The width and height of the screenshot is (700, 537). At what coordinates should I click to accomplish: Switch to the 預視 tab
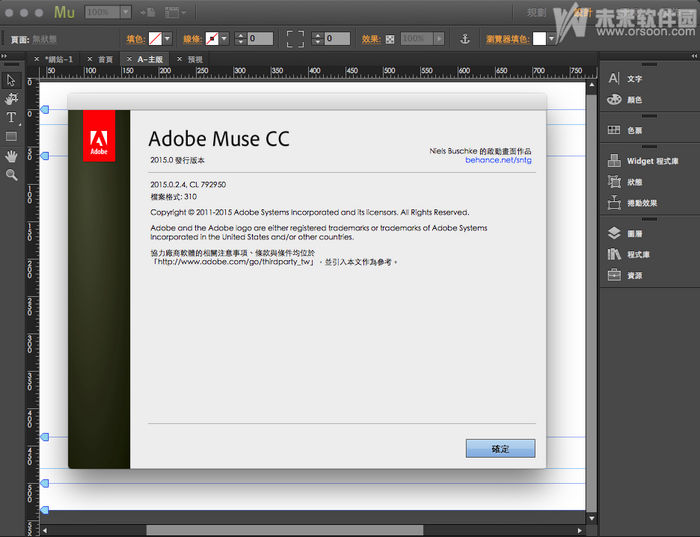(x=195, y=59)
